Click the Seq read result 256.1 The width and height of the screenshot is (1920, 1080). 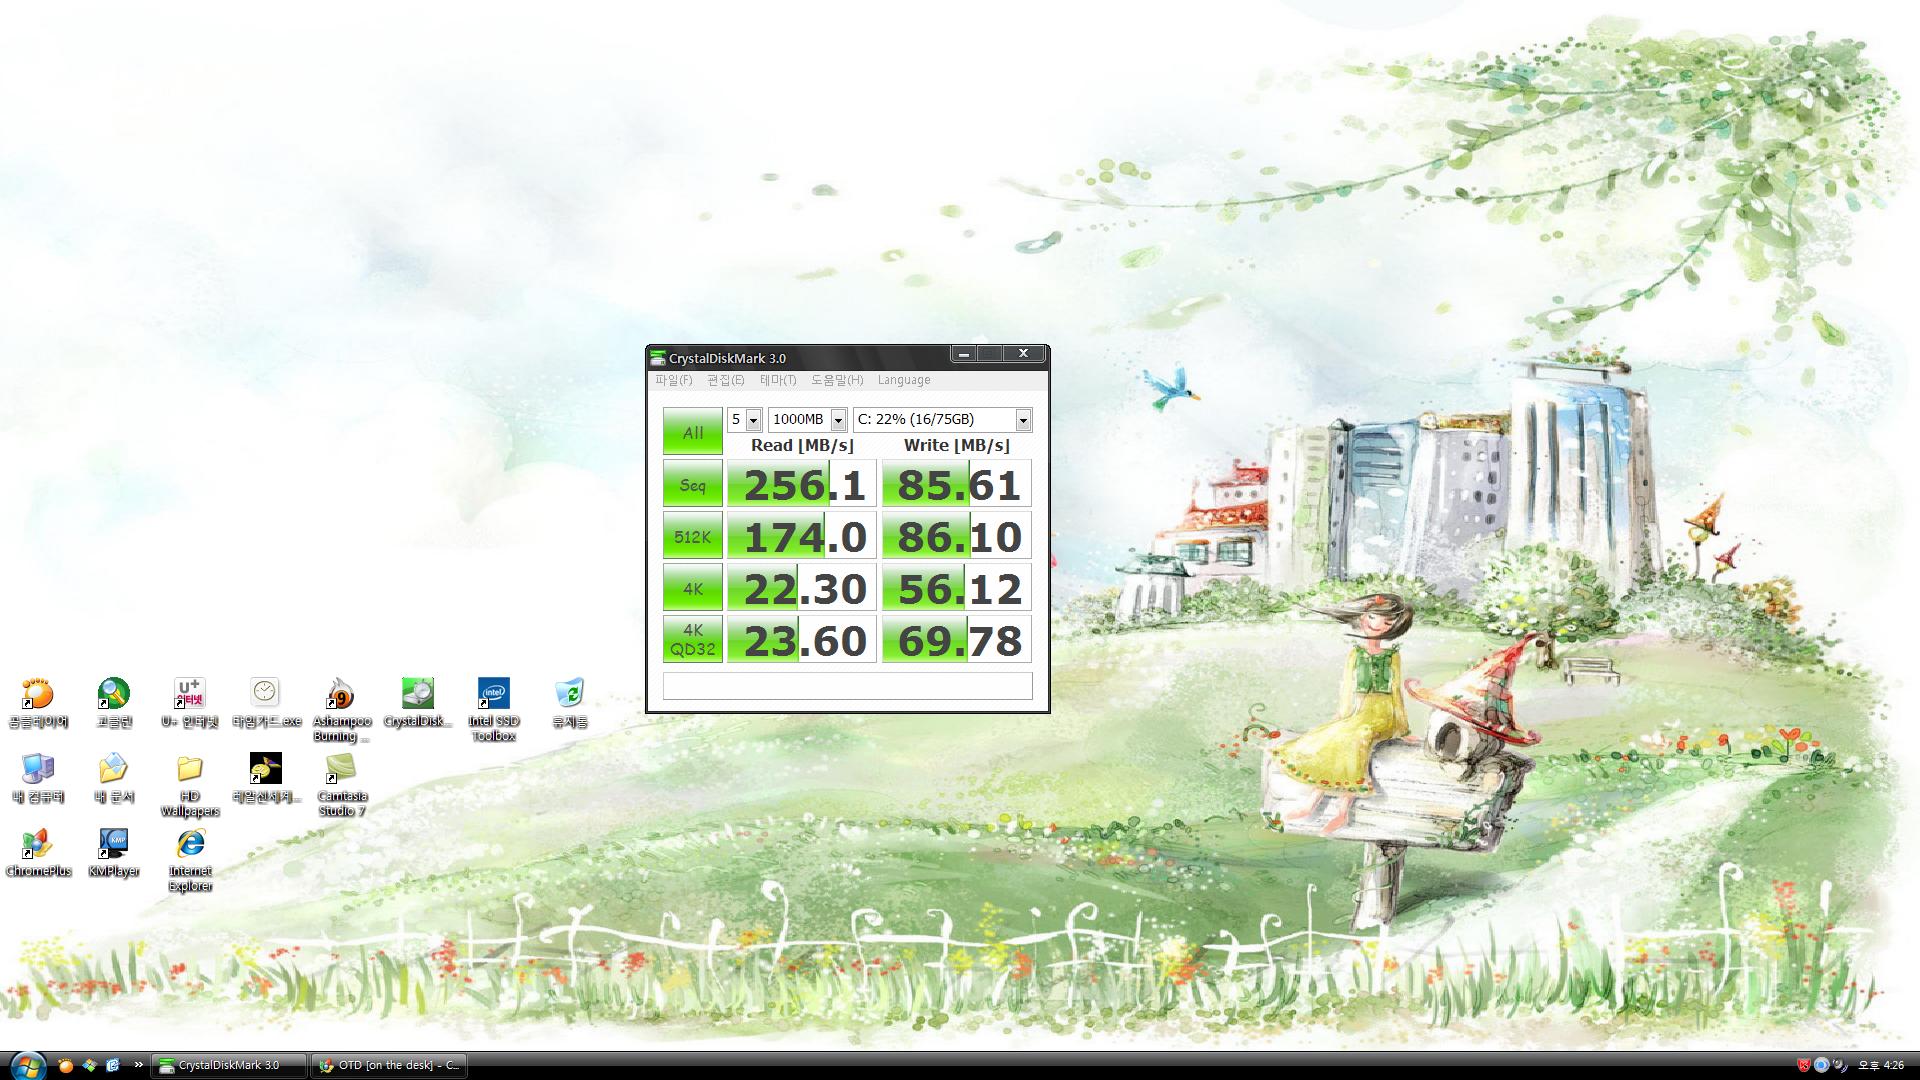pyautogui.click(x=802, y=485)
